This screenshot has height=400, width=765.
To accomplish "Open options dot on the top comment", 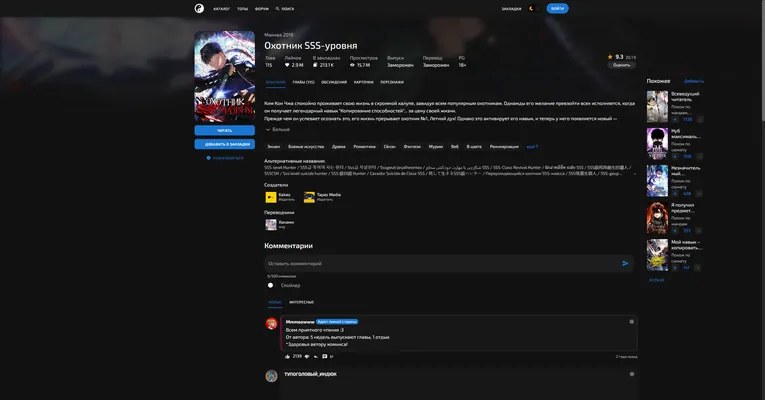I will 631,321.
